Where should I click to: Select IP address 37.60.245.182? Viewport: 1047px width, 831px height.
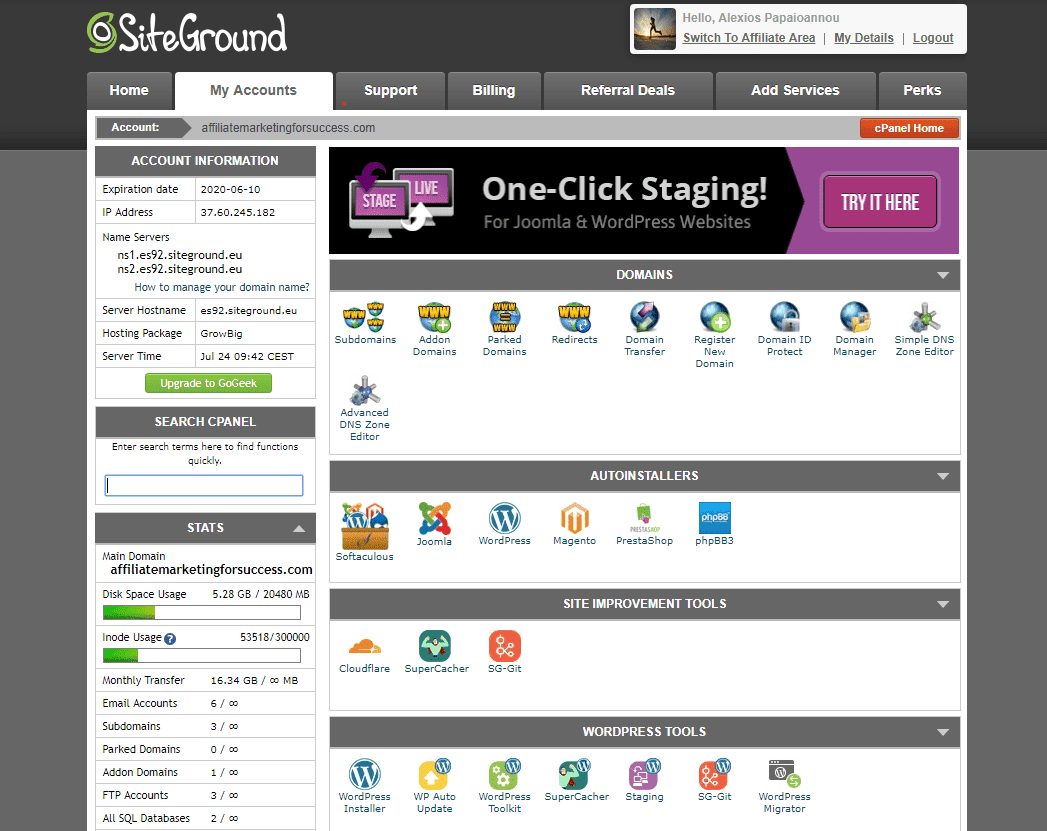pos(238,212)
